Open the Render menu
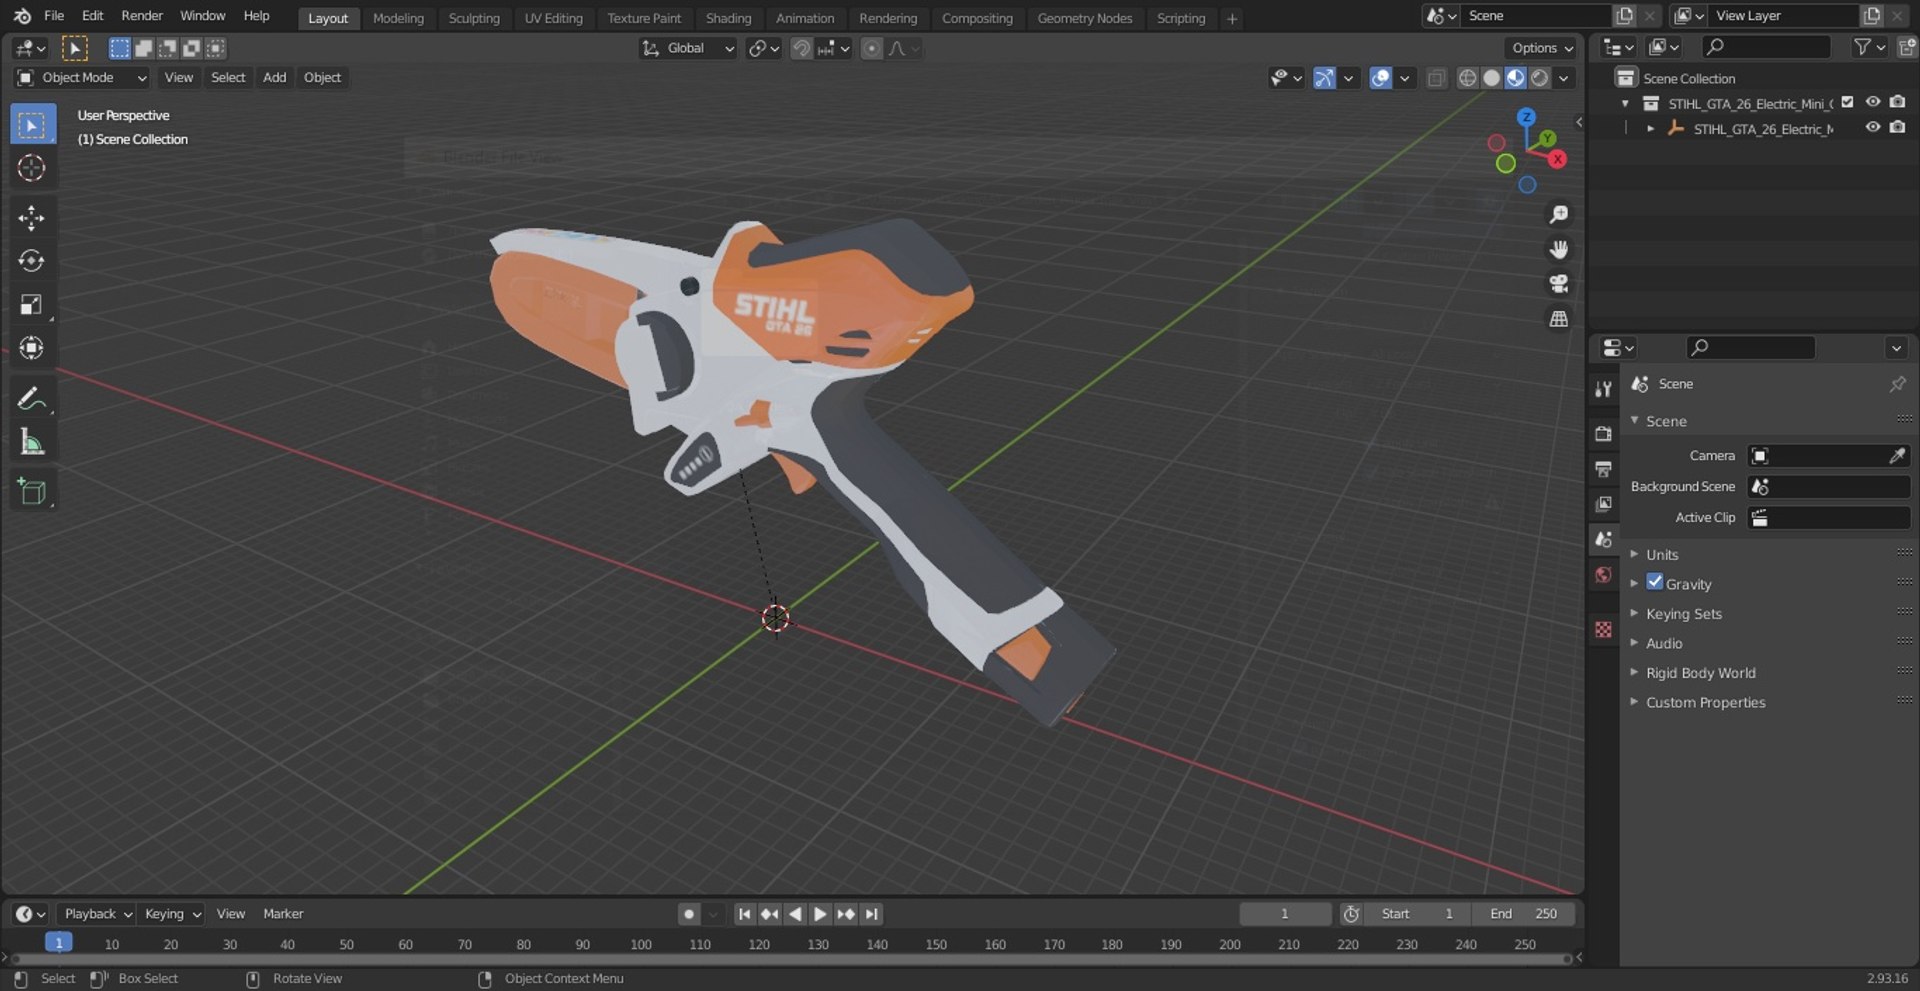Viewport: 1920px width, 991px height. [x=142, y=16]
